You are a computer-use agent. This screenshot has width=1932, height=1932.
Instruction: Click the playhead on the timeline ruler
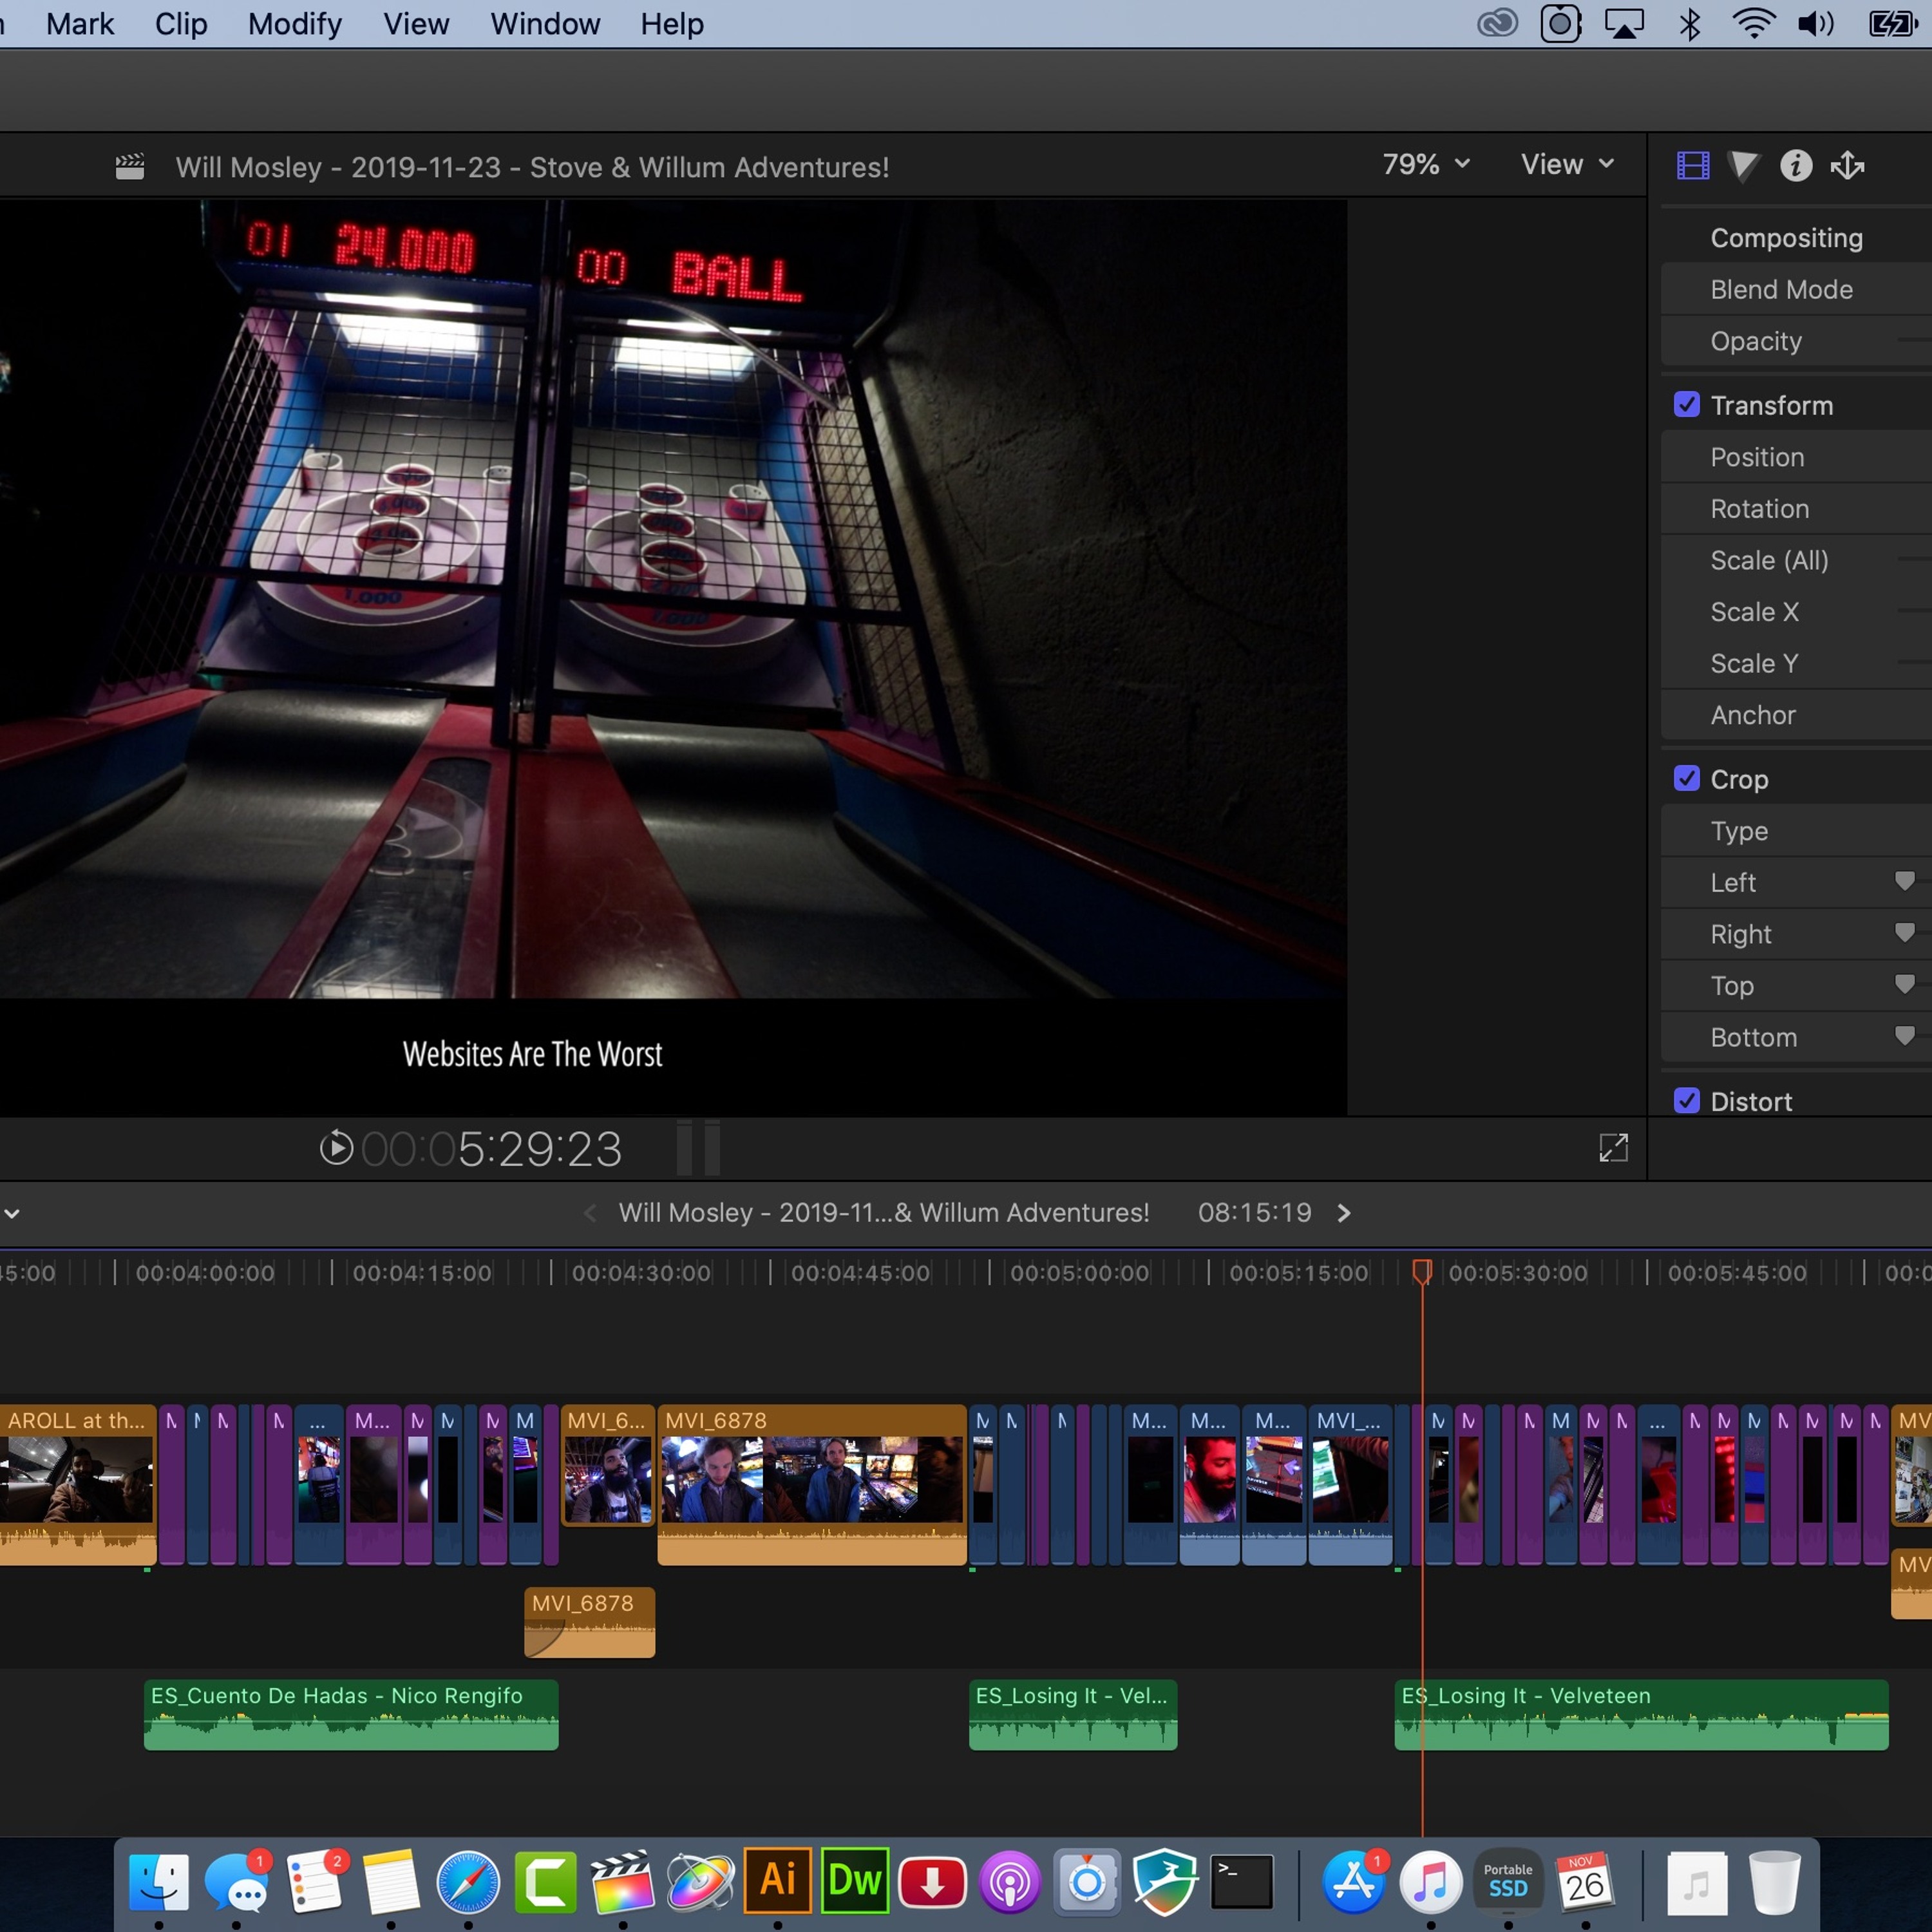pyautogui.click(x=1421, y=1271)
